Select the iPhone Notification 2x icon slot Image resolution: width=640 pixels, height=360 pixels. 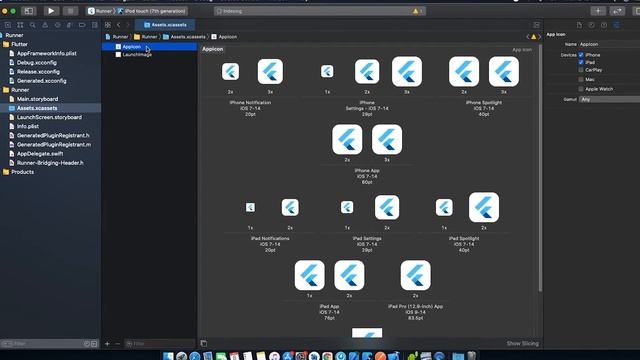click(x=230, y=72)
